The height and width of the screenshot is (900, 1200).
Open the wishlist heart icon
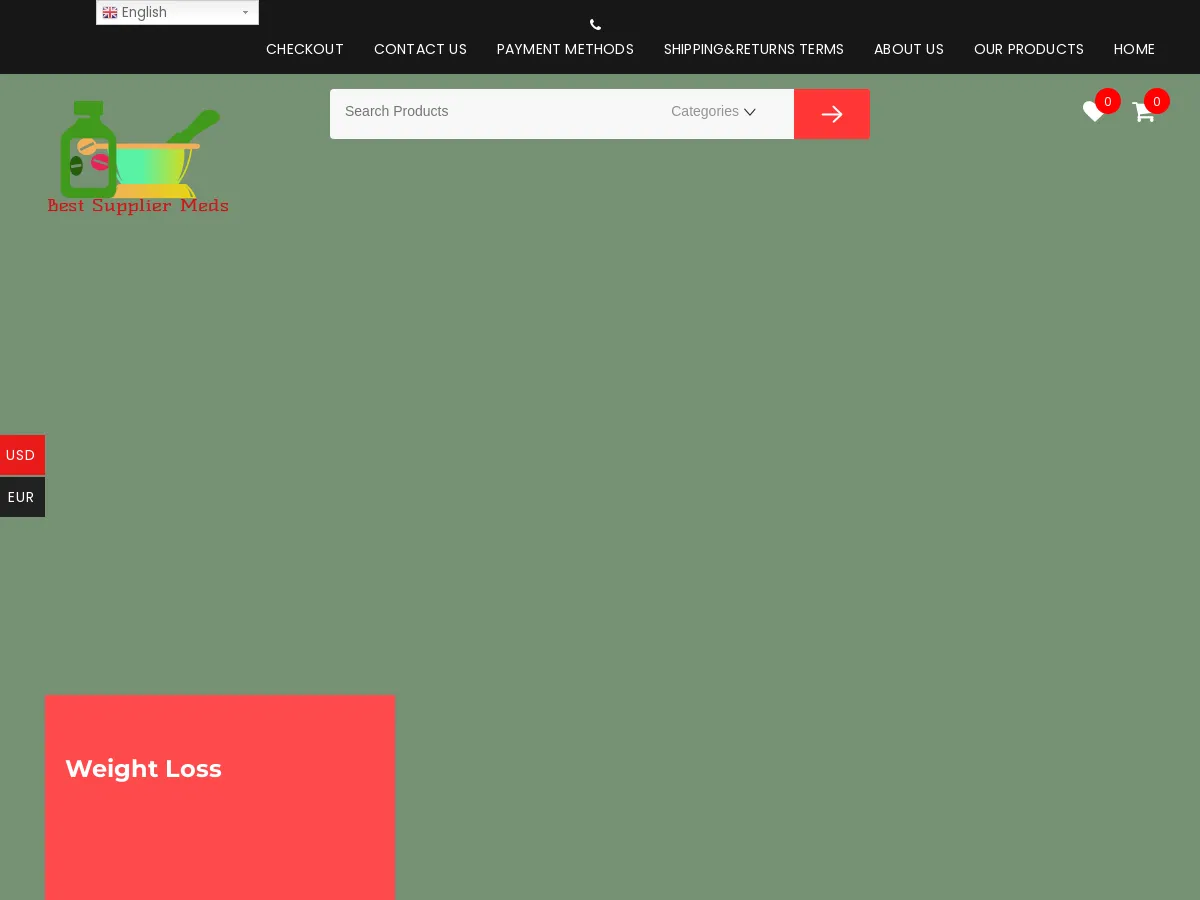1092,112
